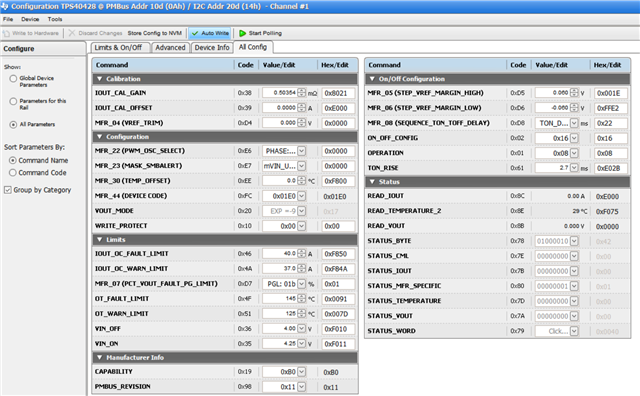Edit TON_RISE hex field 0xE02B
Image resolution: width=640 pixels, height=396 pixels.
coord(611,168)
